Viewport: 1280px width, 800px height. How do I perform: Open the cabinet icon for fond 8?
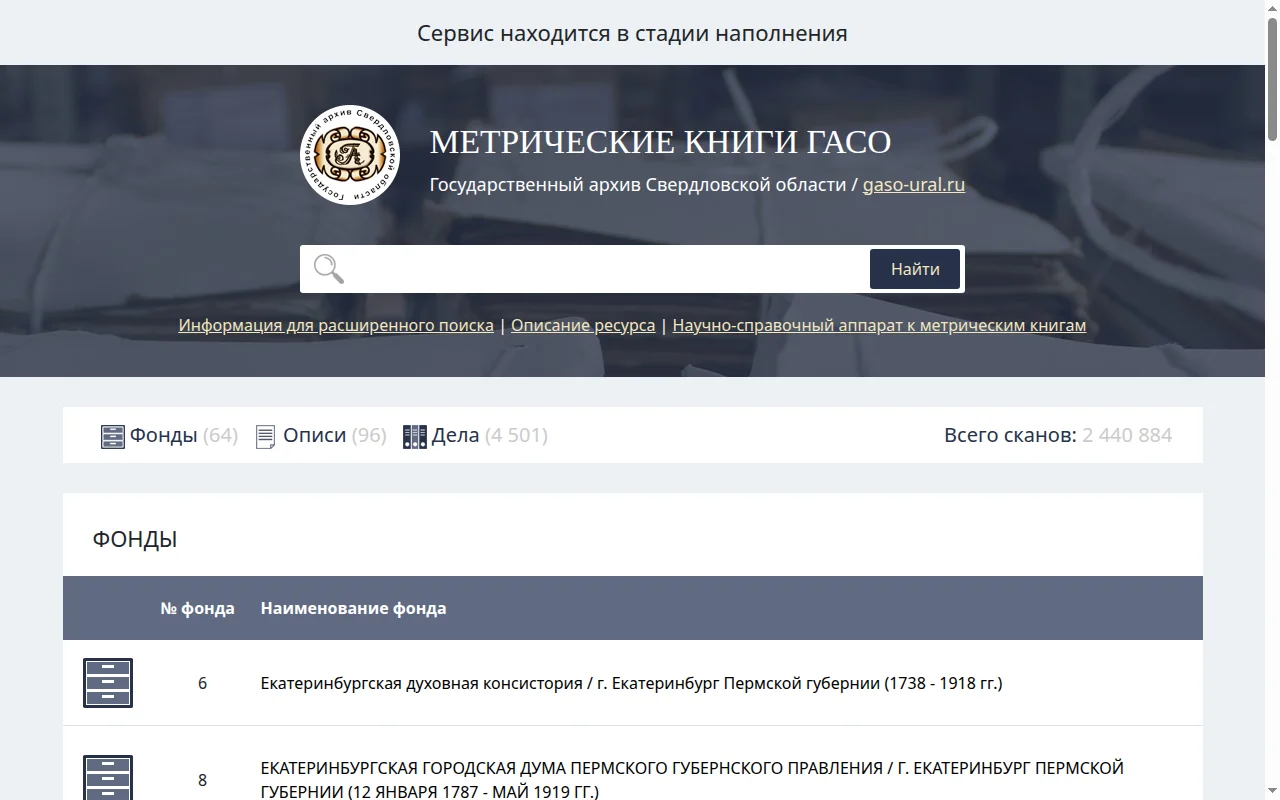coord(108,778)
